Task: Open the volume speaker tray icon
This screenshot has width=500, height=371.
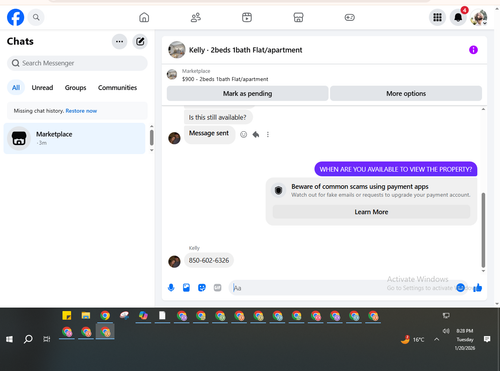Action: point(446,331)
